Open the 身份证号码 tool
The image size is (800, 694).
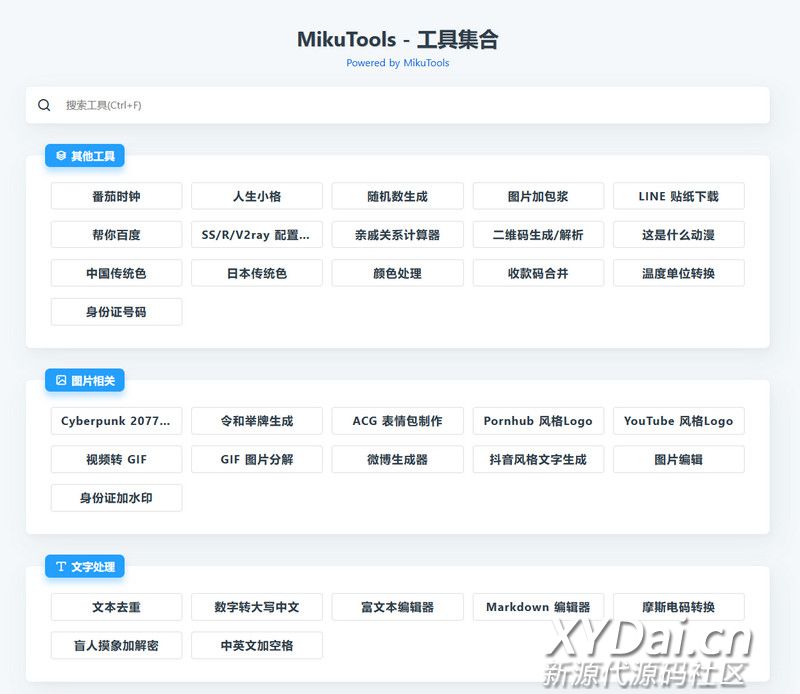(116, 312)
